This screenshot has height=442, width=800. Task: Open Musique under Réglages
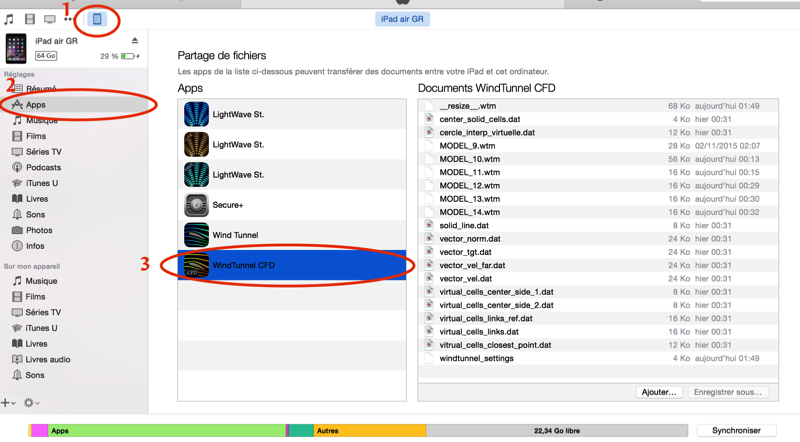point(42,120)
